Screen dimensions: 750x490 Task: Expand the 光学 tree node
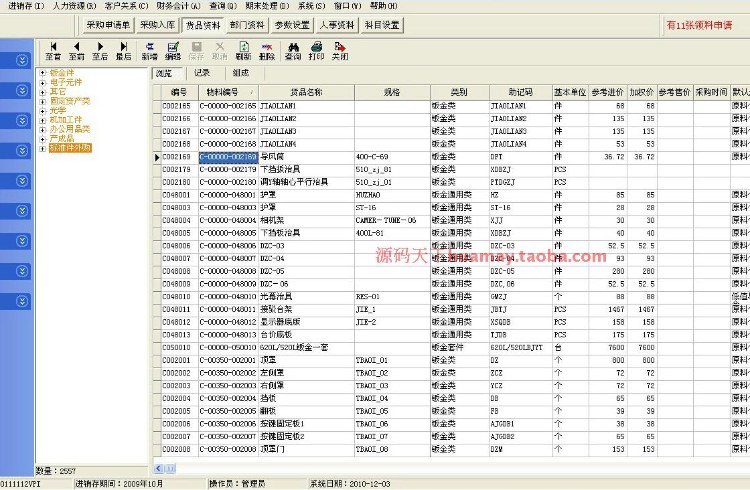click(x=43, y=111)
